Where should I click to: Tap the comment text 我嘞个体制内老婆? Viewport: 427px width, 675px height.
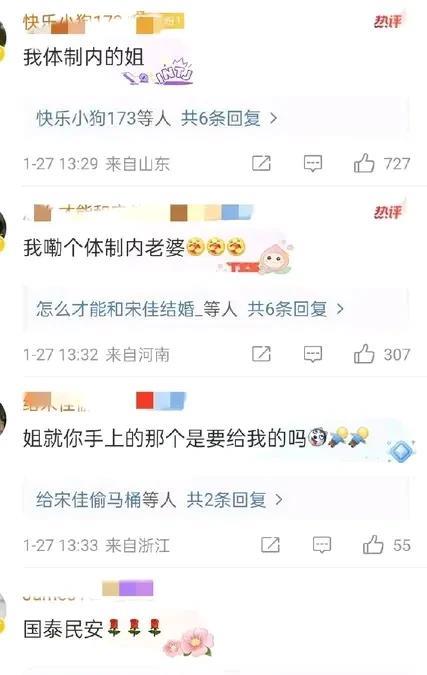(x=104, y=248)
